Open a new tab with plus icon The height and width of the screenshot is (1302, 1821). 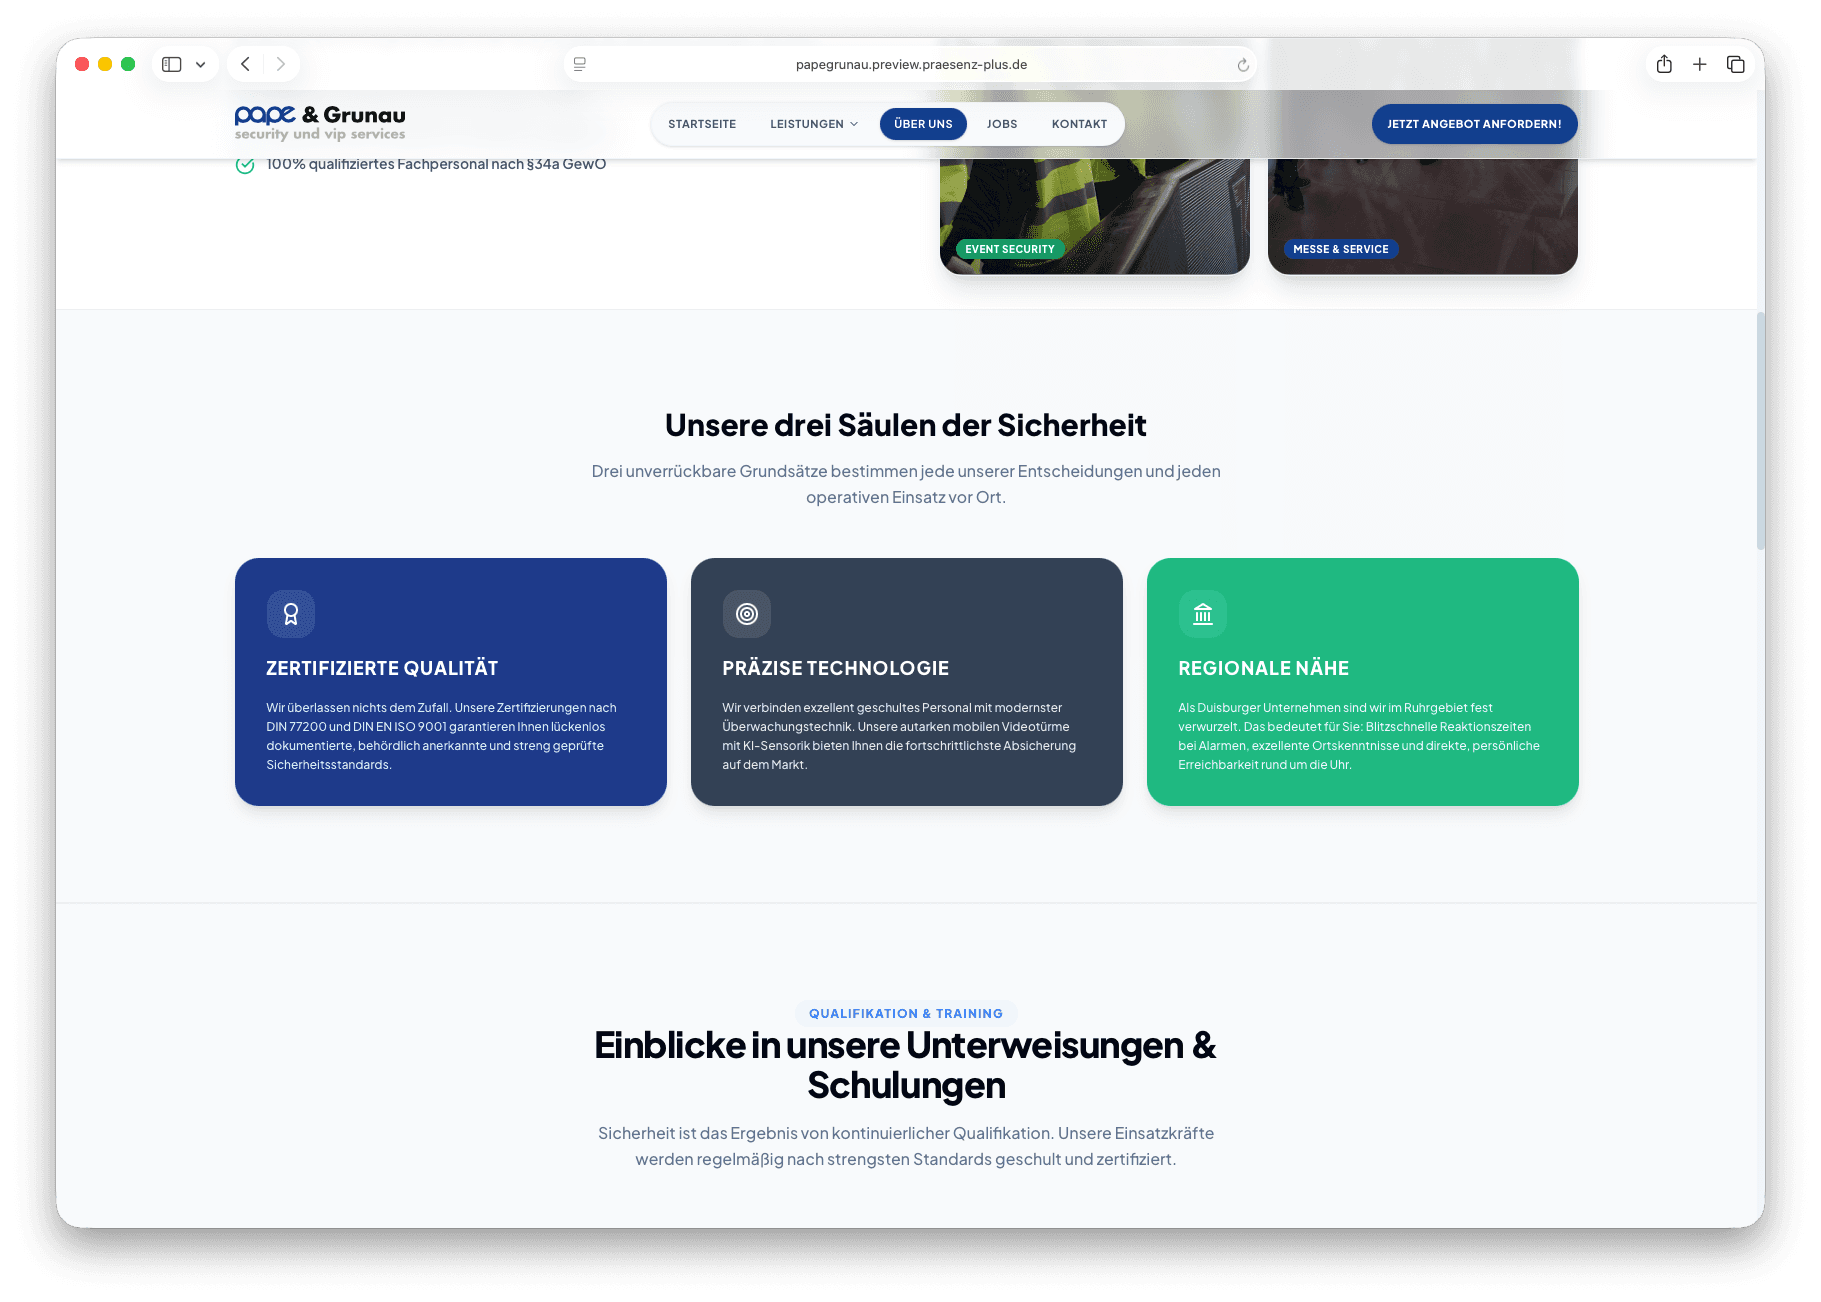(x=1699, y=64)
